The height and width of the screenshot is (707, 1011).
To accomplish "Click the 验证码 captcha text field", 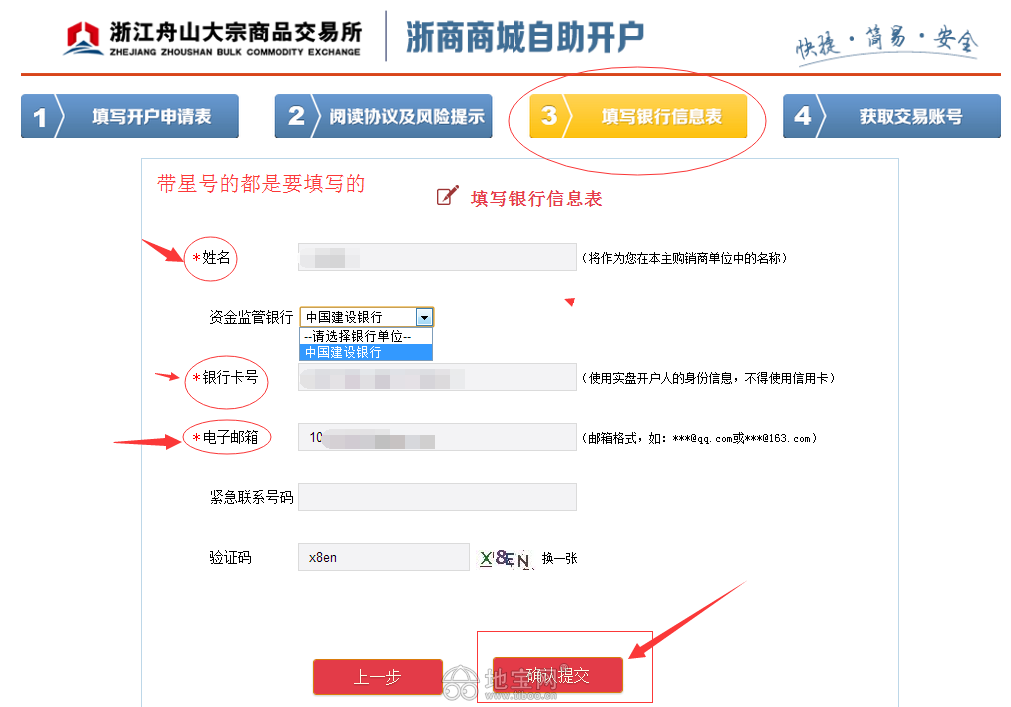I will coord(384,557).
